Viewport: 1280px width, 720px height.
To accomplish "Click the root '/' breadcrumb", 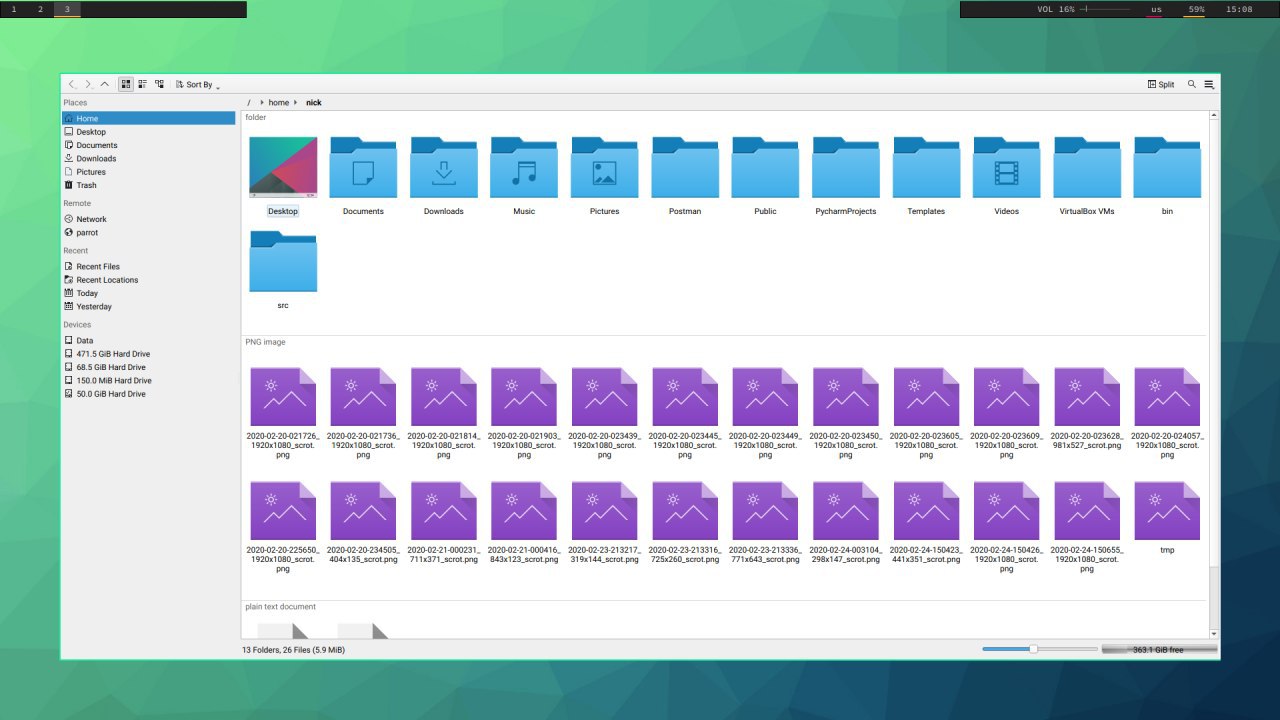I will [249, 103].
